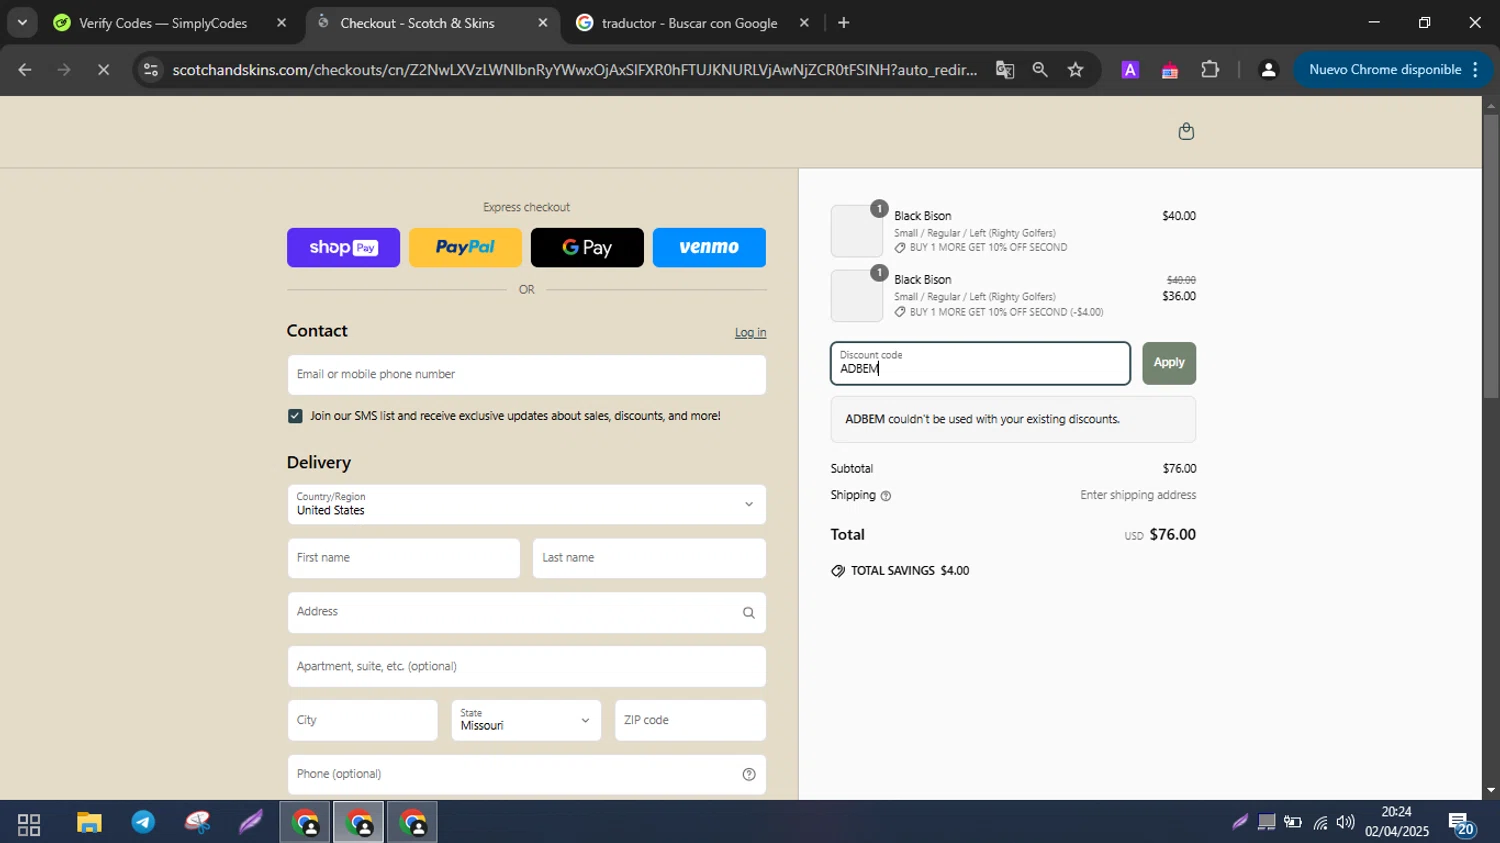The image size is (1500, 843).
Task: Click Nuevo Chrome disponible update button
Action: pyautogui.click(x=1393, y=70)
